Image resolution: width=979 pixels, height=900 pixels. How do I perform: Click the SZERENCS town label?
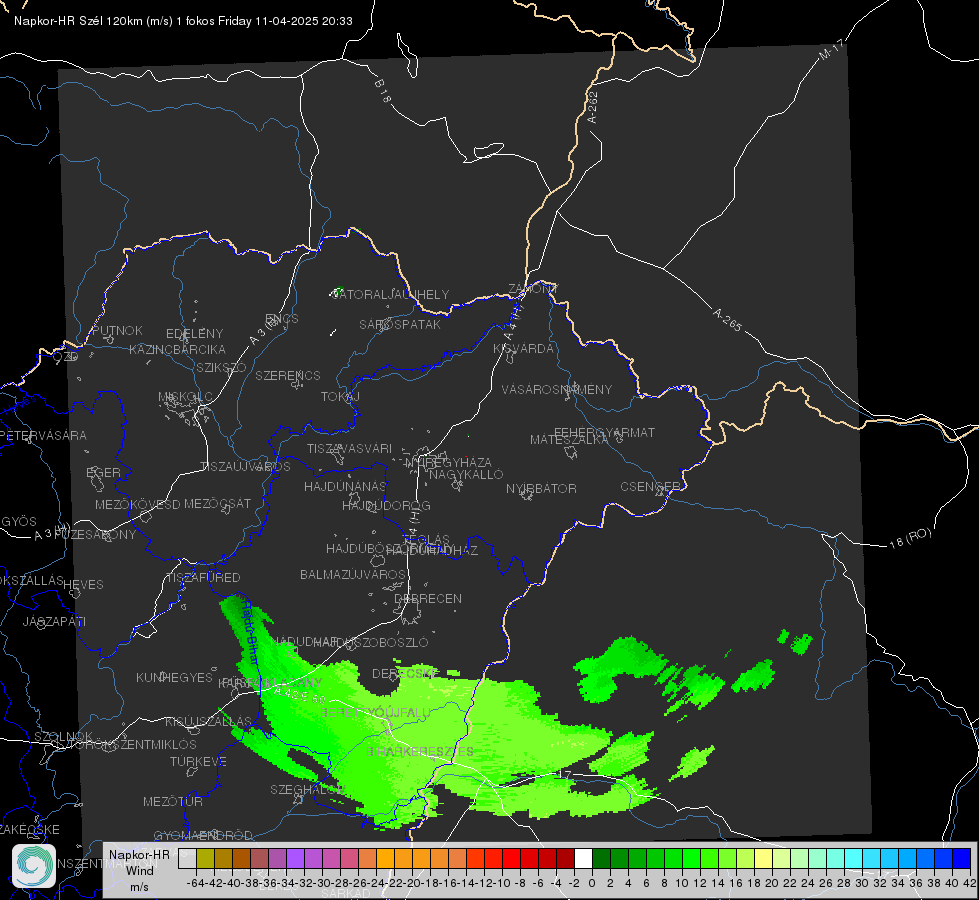[x=288, y=375]
